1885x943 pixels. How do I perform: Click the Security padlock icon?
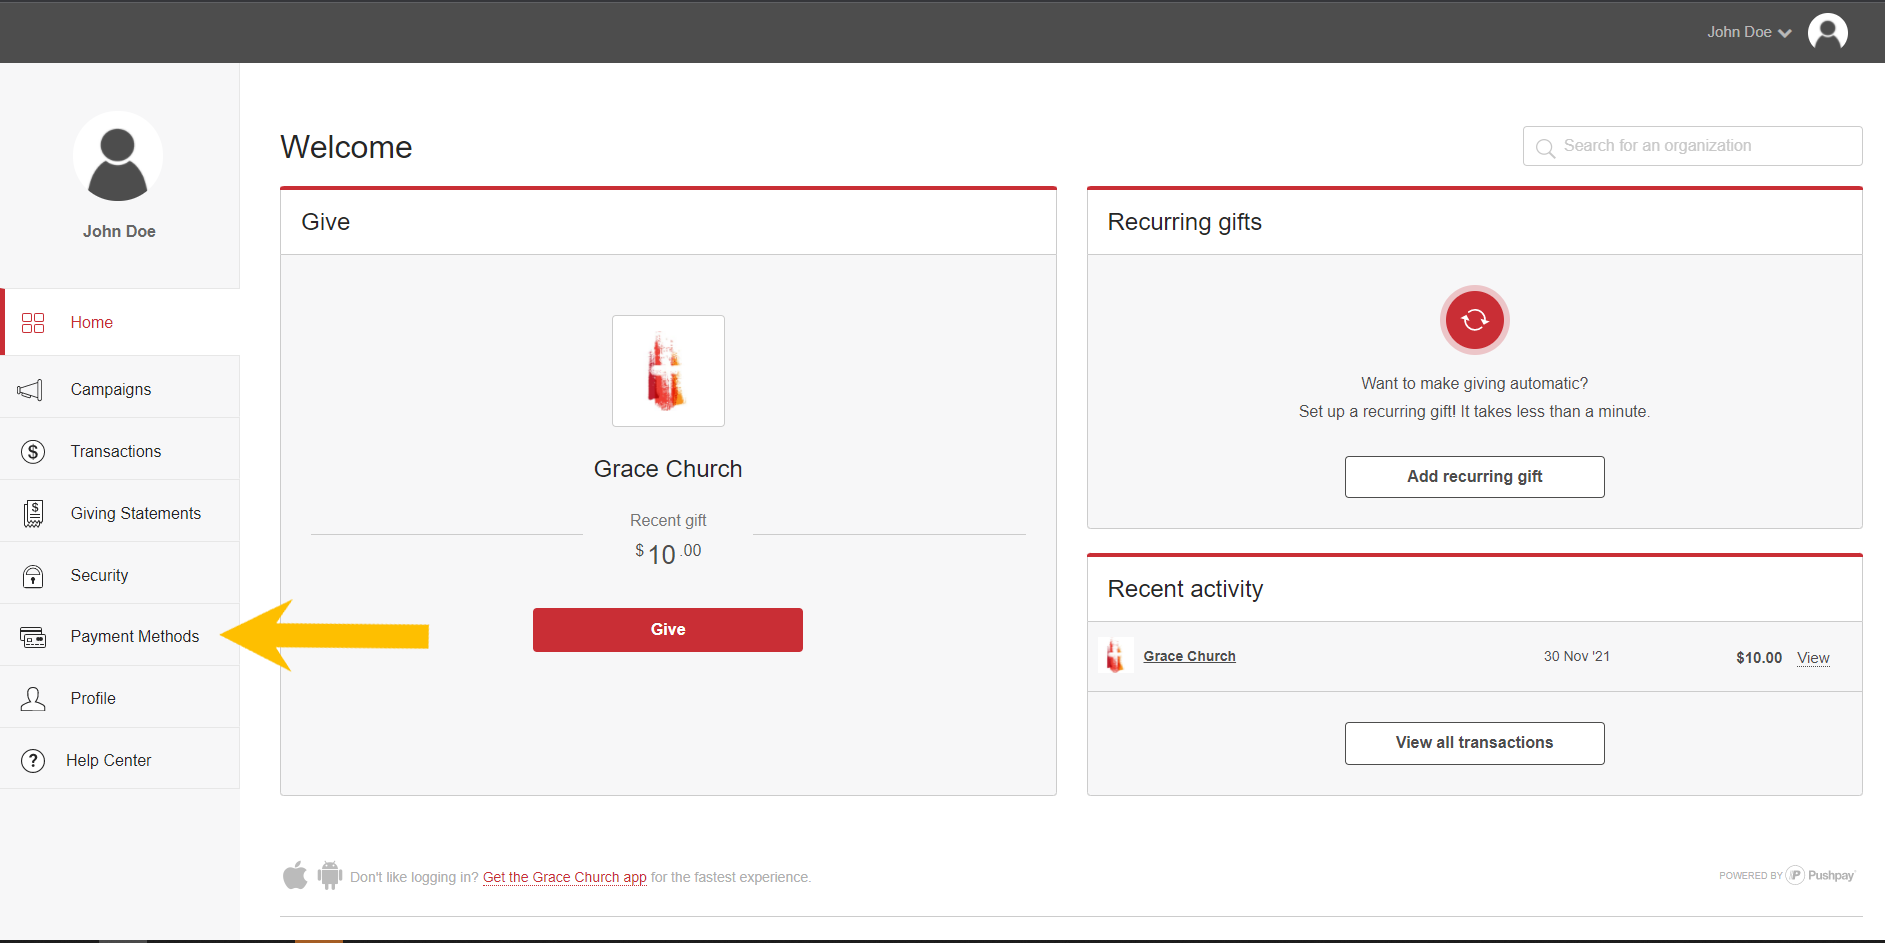[x=33, y=575]
